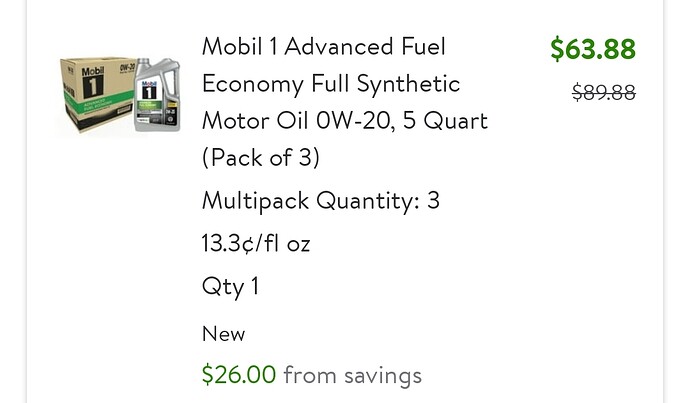Viewport: 690px width, 403px height.
Task: Open the "Mobil 1 Advanced Fuel" title line
Action: click(324, 47)
